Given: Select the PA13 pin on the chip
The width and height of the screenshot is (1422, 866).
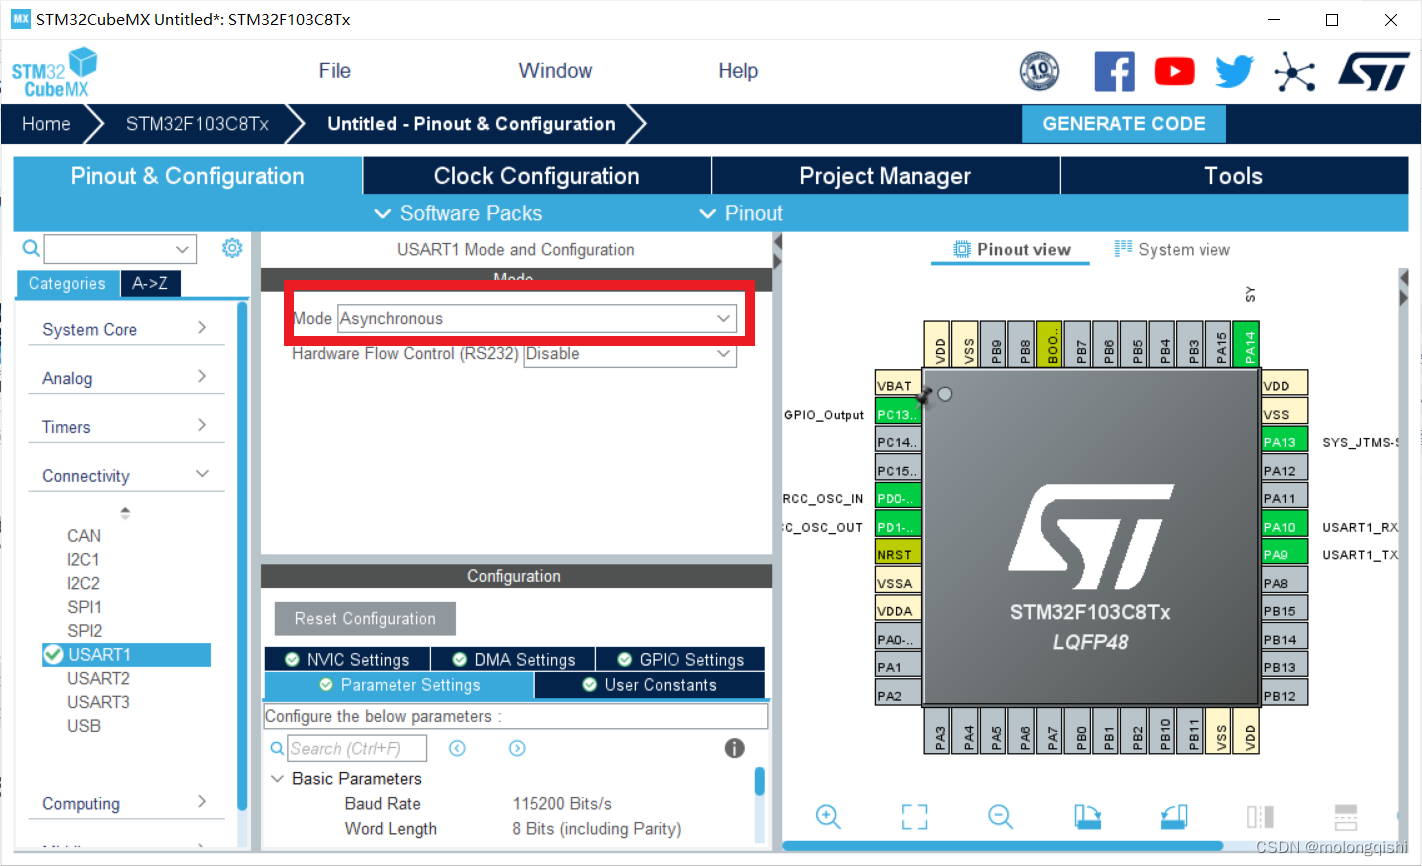Looking at the screenshot, I should click(x=1285, y=441).
